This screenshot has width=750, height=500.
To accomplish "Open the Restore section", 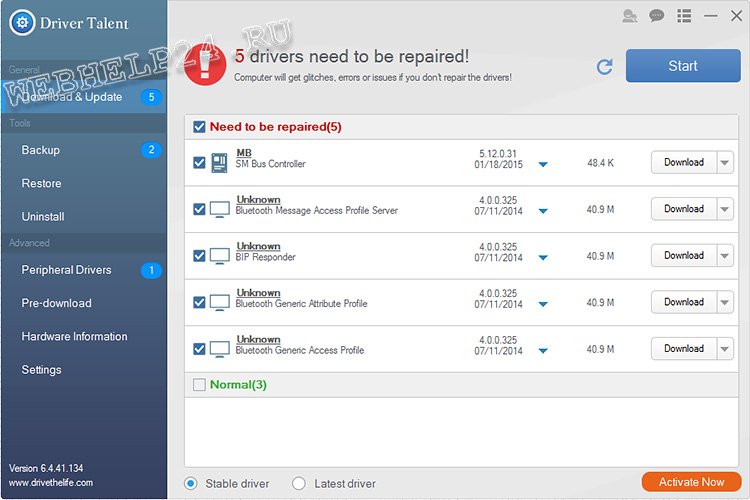I will pyautogui.click(x=84, y=183).
